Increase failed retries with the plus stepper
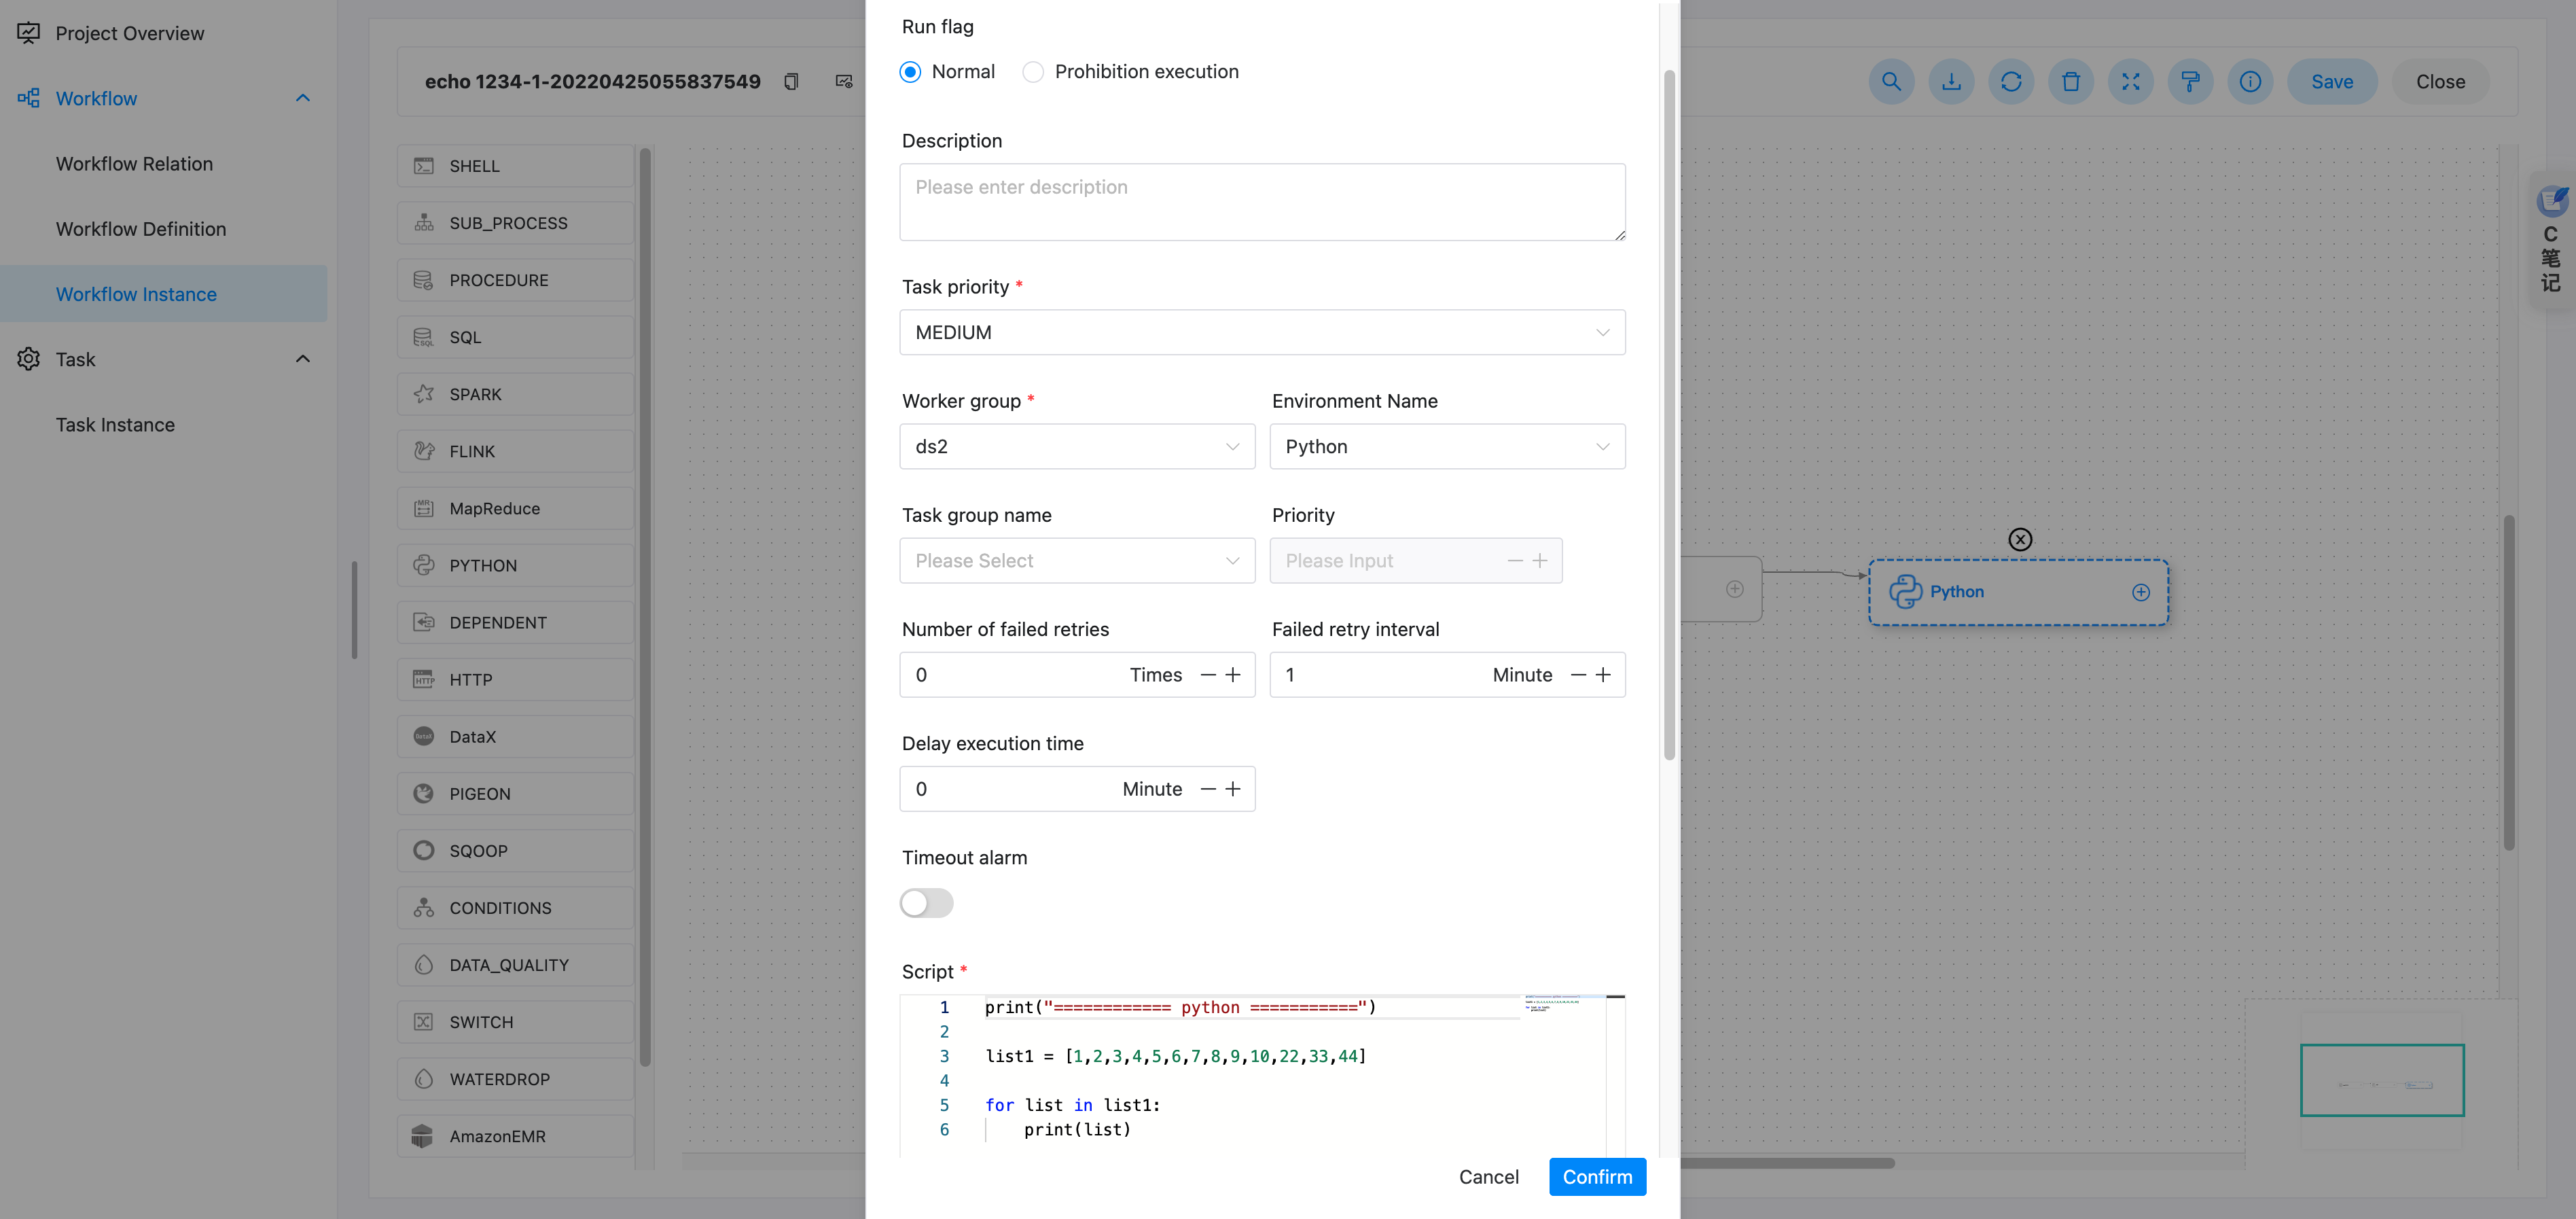Viewport: 2576px width, 1219px height. click(1232, 675)
